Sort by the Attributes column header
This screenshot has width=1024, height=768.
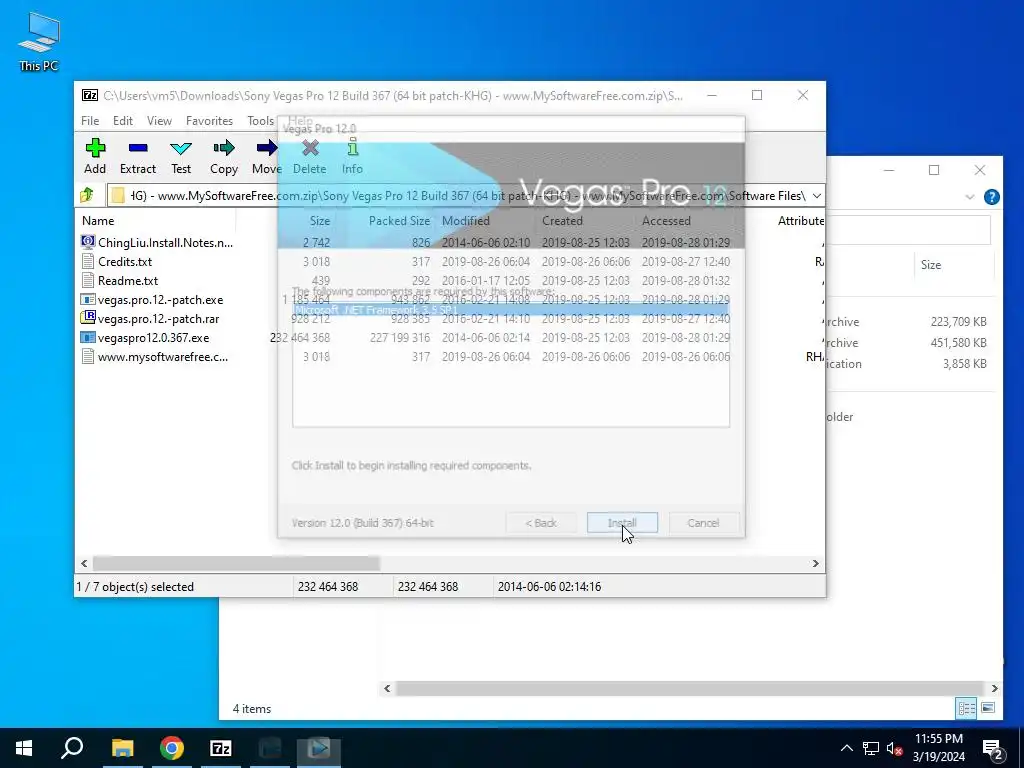click(801, 221)
